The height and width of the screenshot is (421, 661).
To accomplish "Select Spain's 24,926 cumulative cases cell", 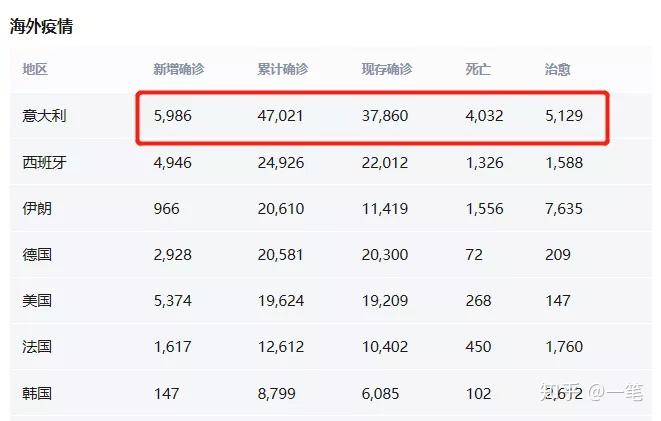I will point(280,162).
